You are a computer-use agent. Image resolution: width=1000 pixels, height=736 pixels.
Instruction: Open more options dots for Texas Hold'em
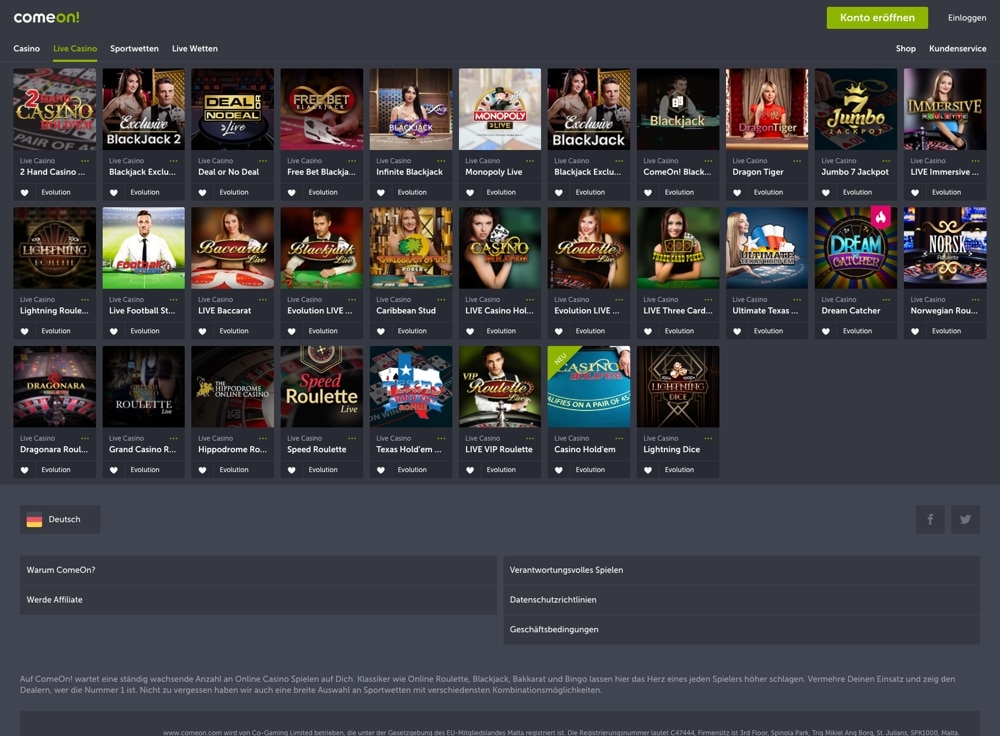point(441,438)
